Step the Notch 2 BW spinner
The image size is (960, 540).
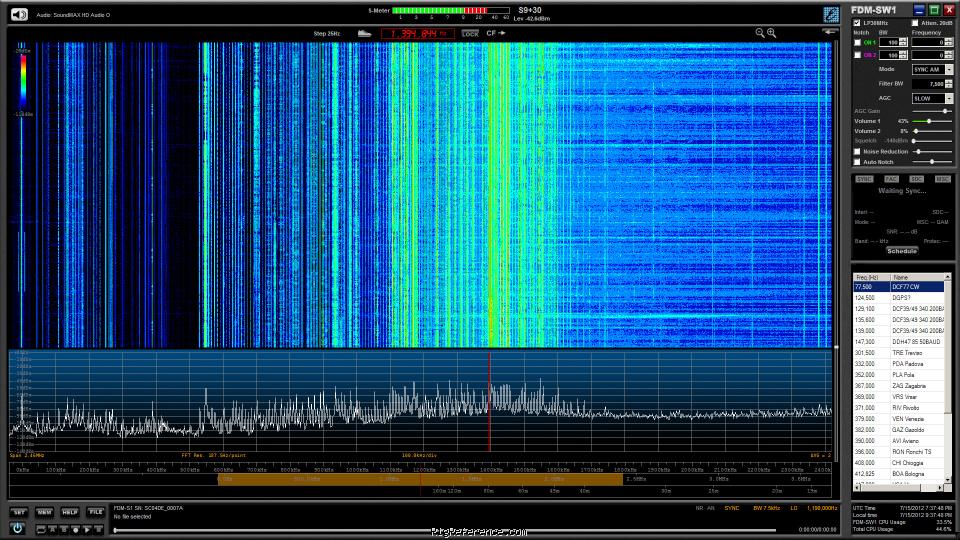pyautogui.click(x=902, y=55)
